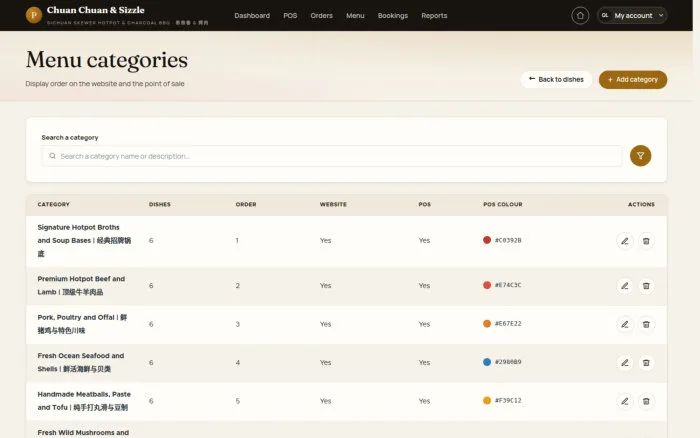700x438 pixels.
Task: Go to the POS nav item
Action: coord(290,16)
